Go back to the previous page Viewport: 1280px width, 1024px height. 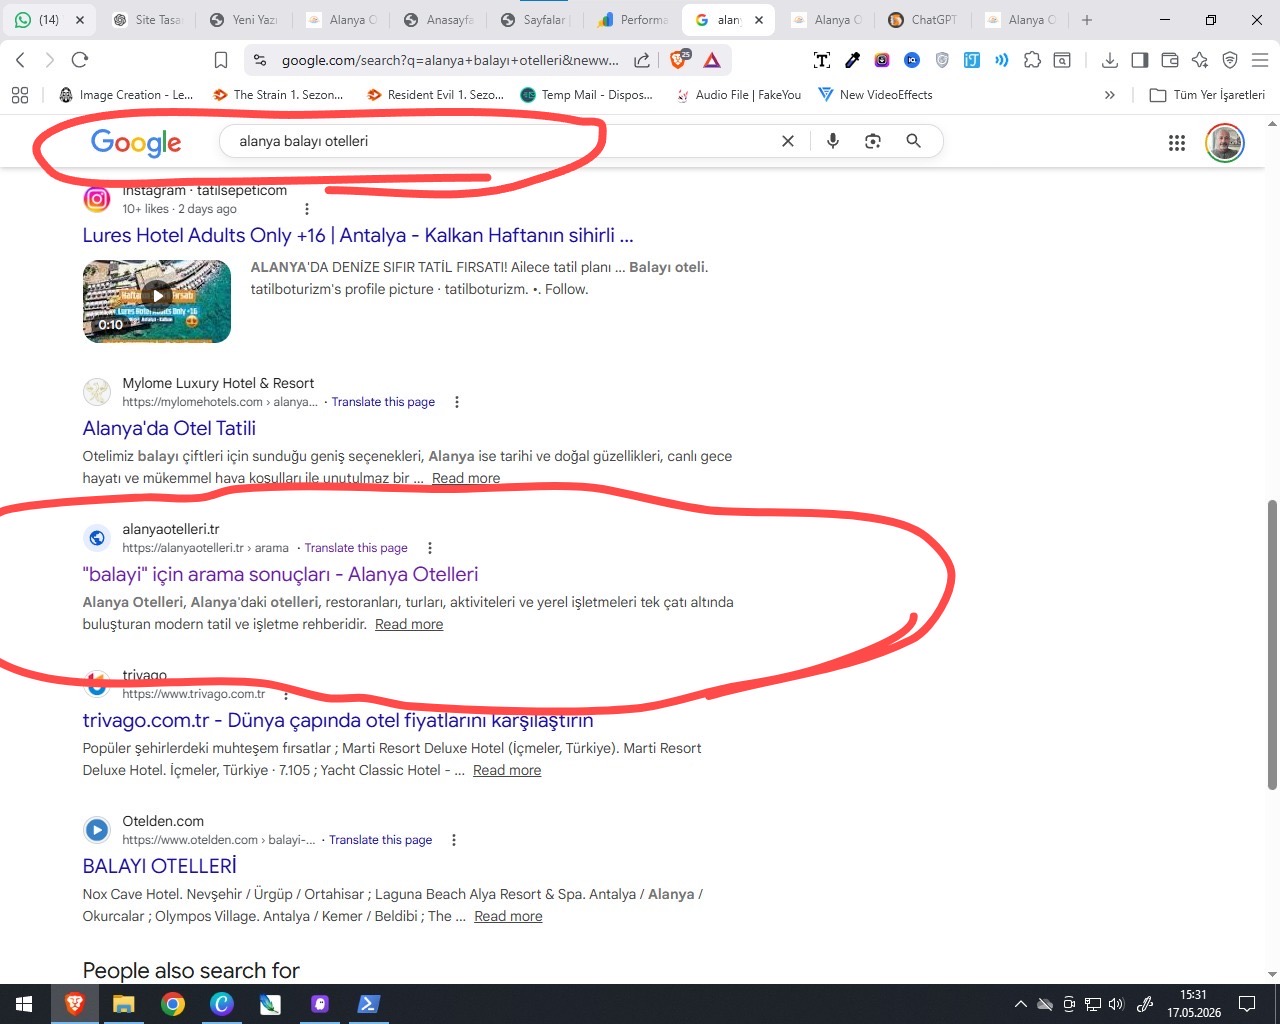pyautogui.click(x=20, y=60)
